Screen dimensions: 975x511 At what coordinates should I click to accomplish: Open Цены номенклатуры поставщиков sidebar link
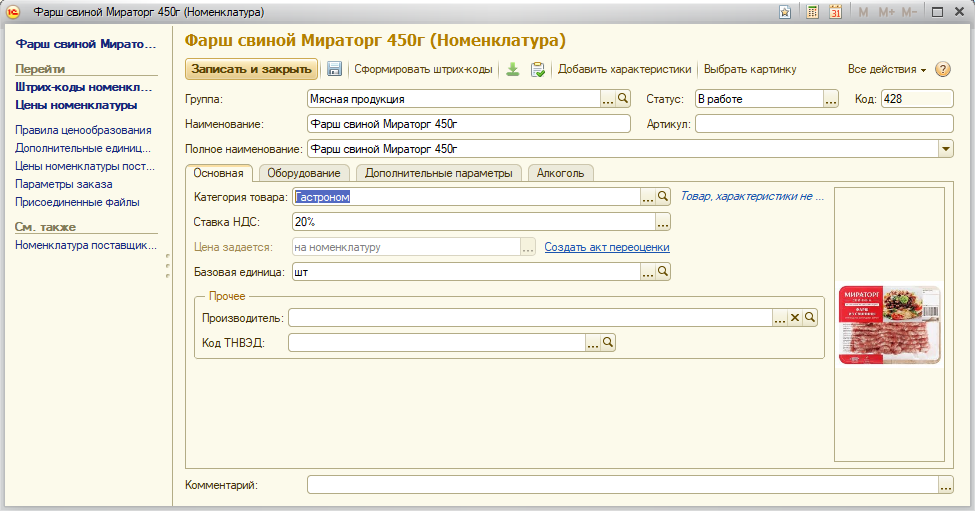click(85, 166)
